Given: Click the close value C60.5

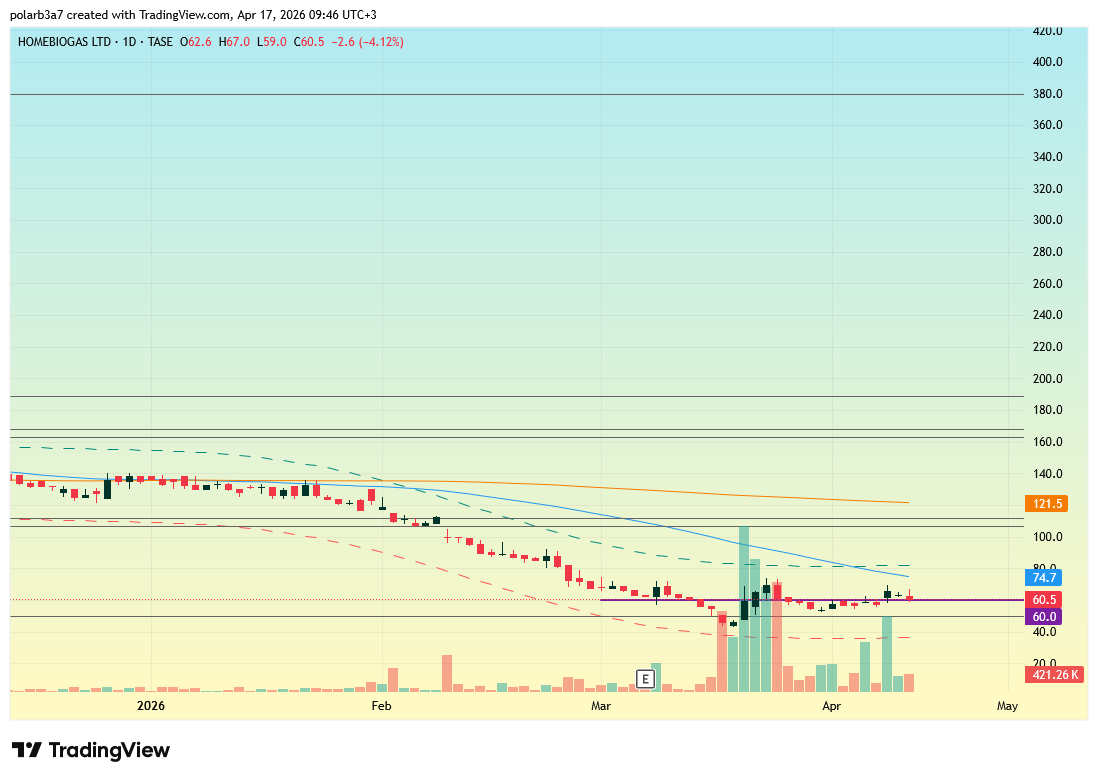Looking at the screenshot, I should [309, 42].
